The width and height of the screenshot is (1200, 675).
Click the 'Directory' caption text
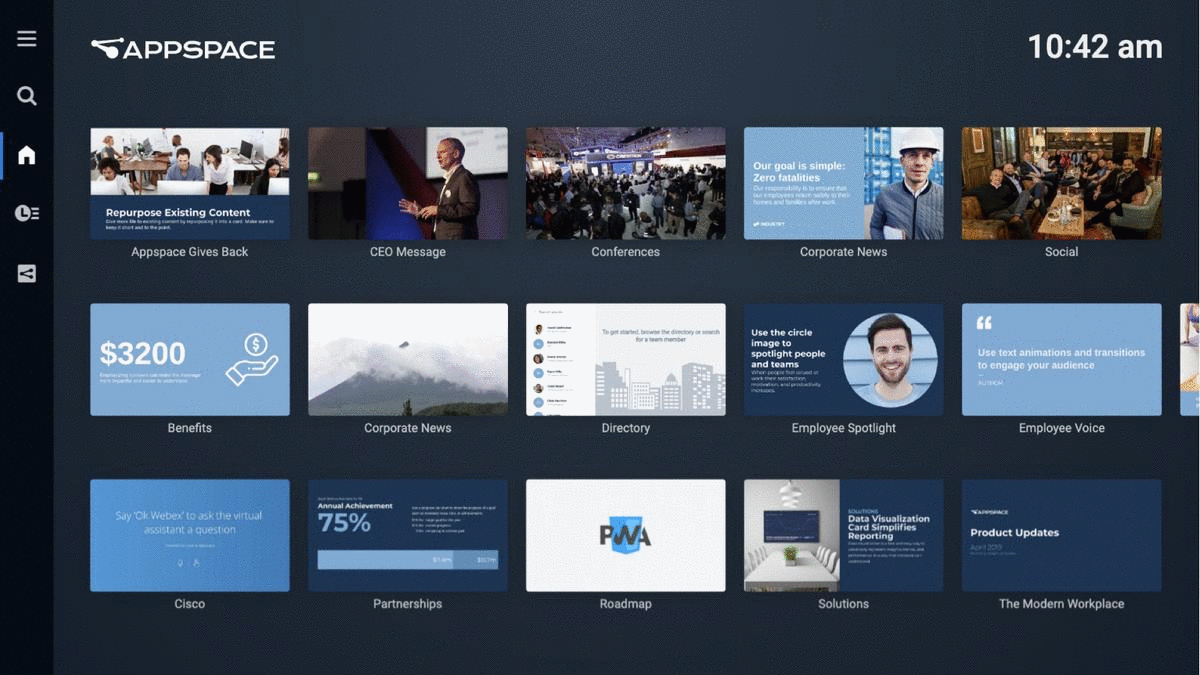click(626, 428)
